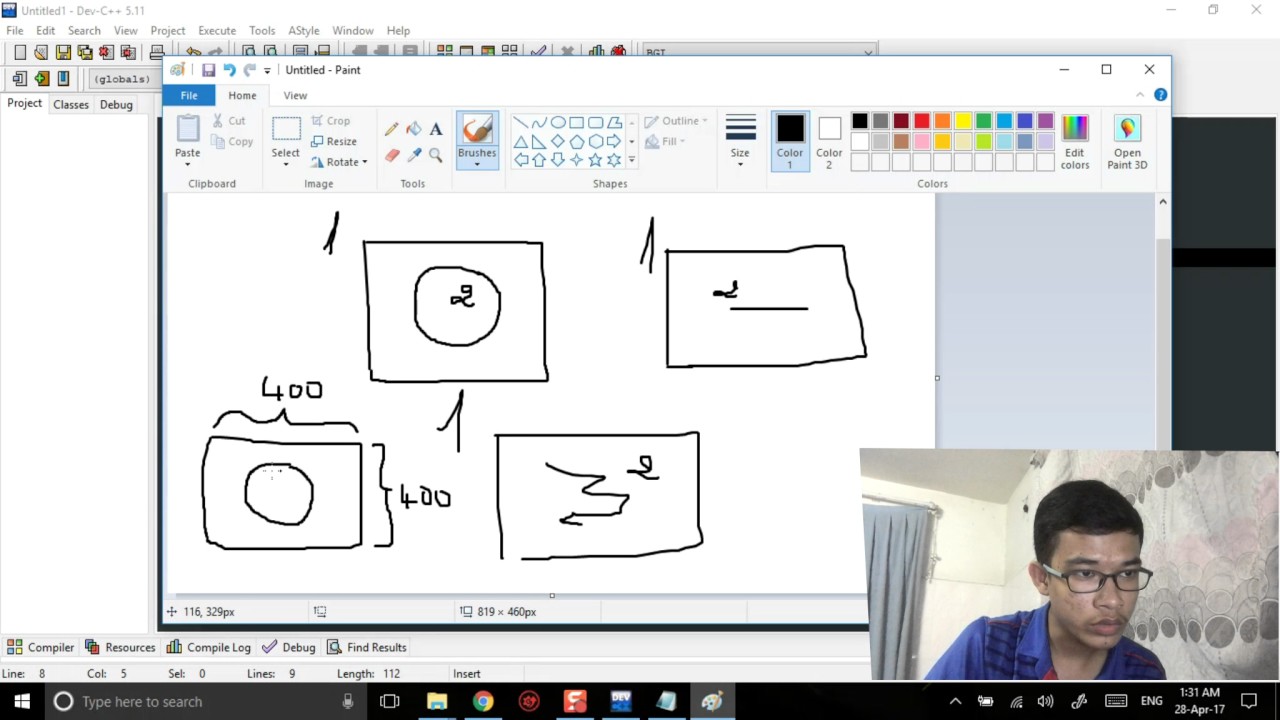1280x720 pixels.
Task: Select the Fill with color bucket tool
Action: [x=413, y=129]
